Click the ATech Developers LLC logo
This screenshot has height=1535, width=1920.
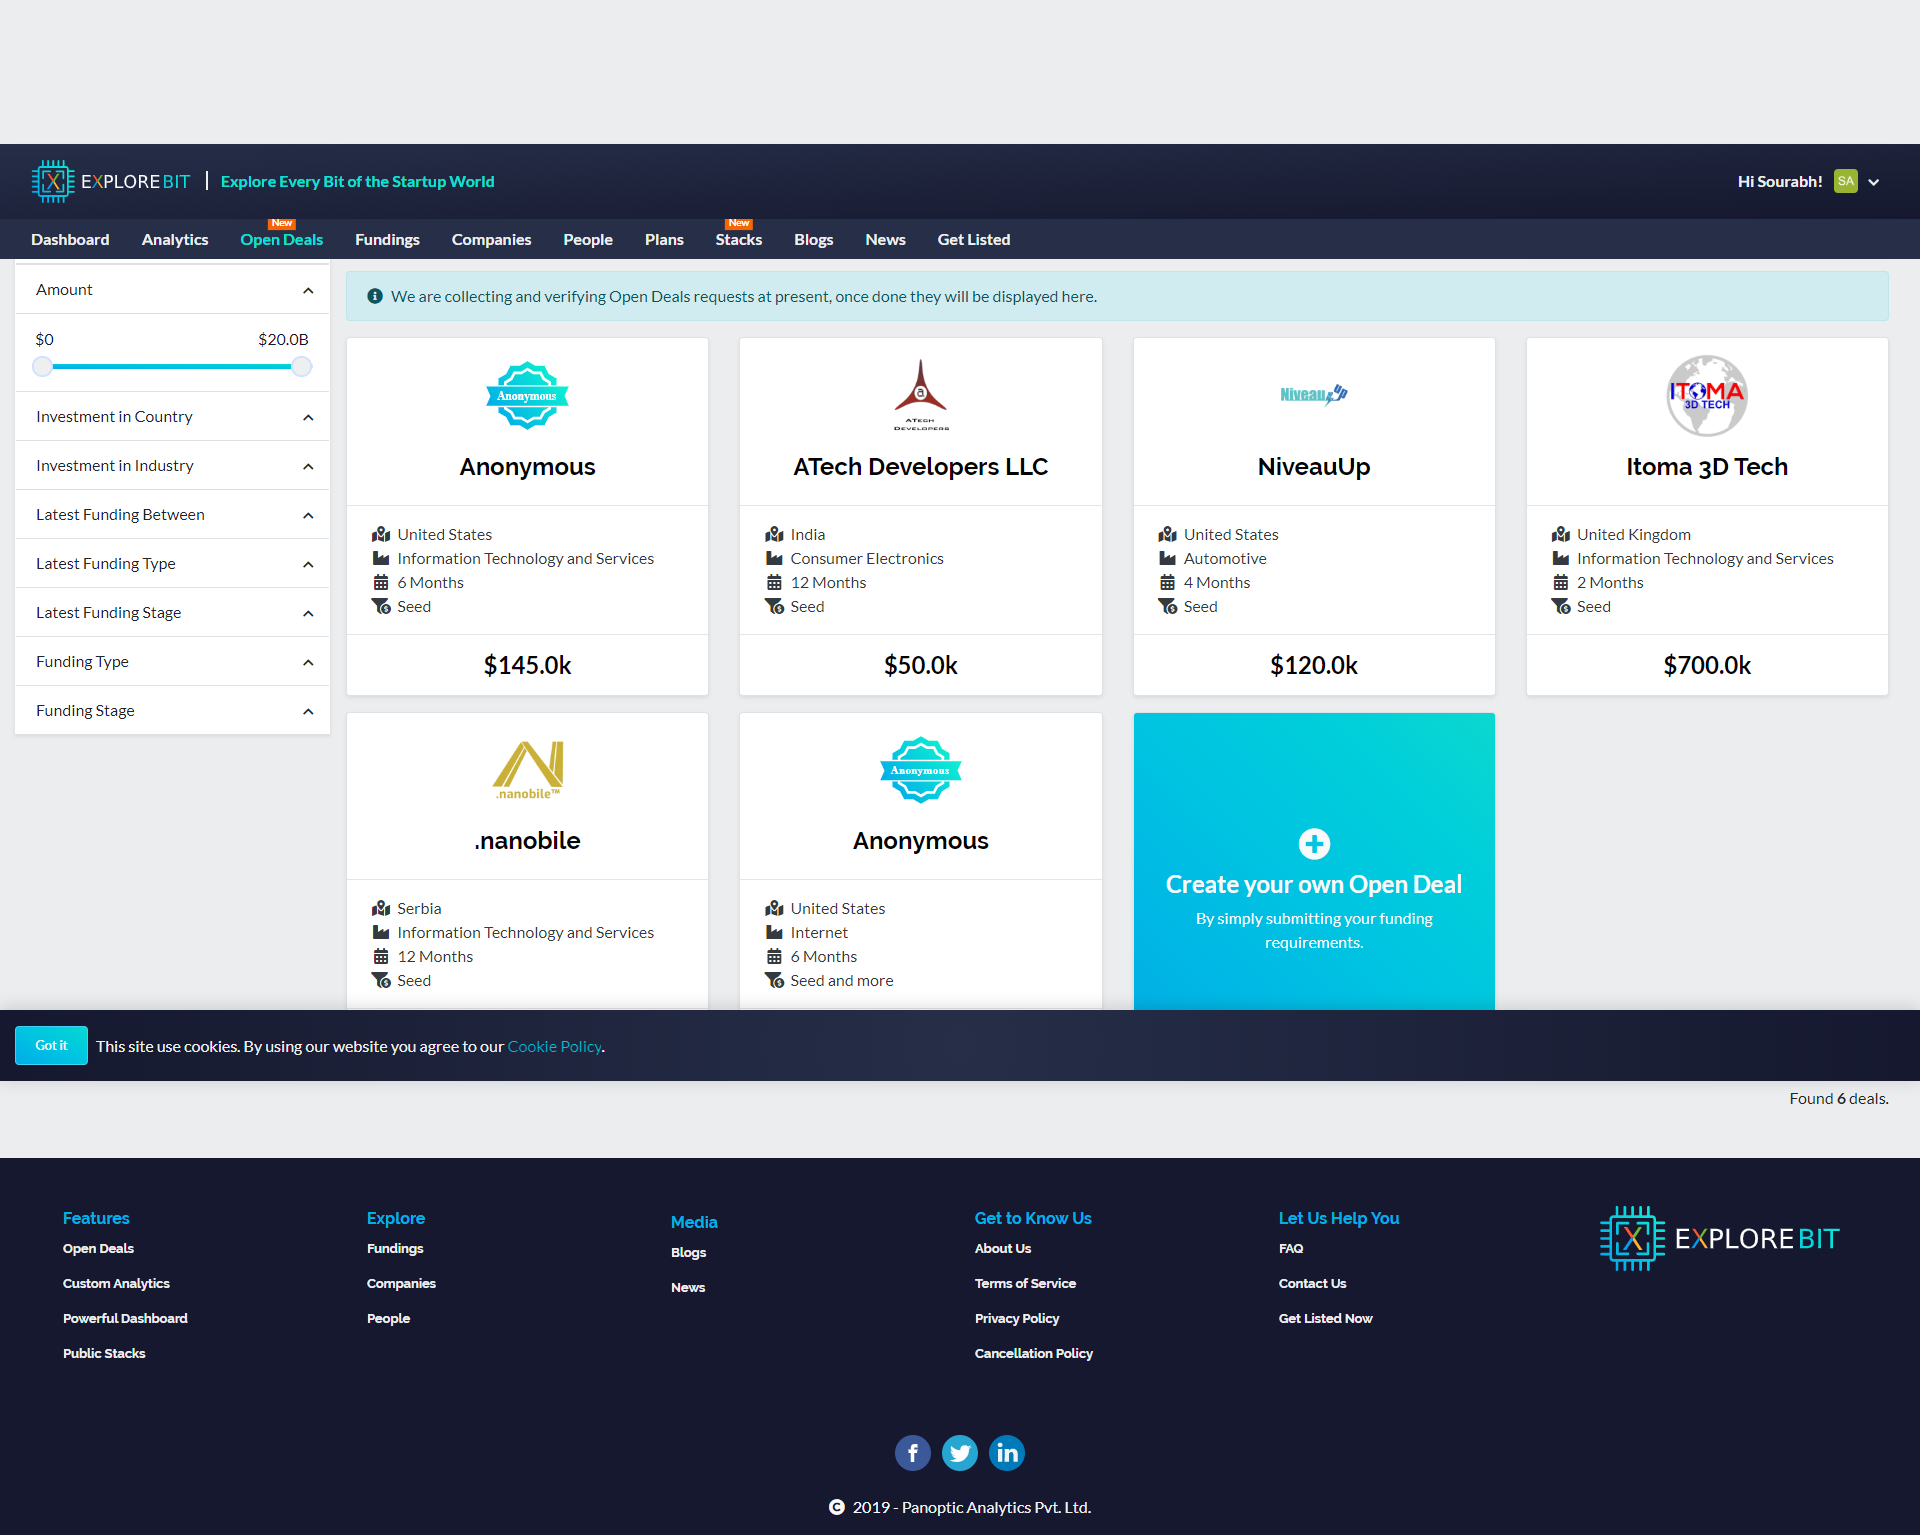pos(920,395)
